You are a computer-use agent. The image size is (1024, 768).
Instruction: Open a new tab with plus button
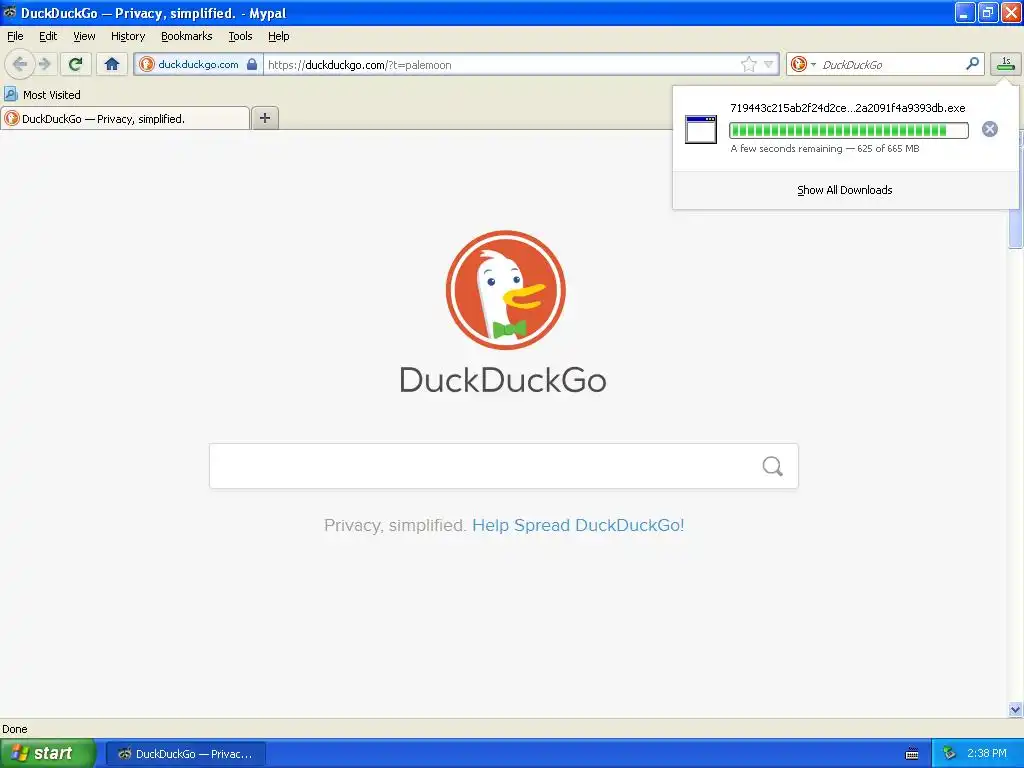pyautogui.click(x=264, y=118)
